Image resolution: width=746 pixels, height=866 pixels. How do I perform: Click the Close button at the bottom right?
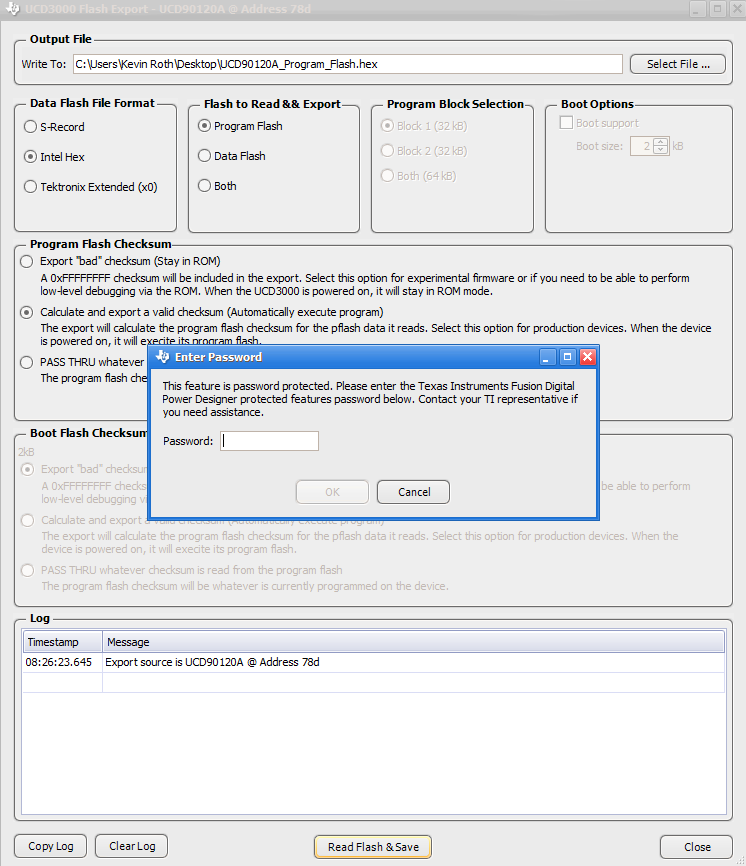(x=697, y=847)
